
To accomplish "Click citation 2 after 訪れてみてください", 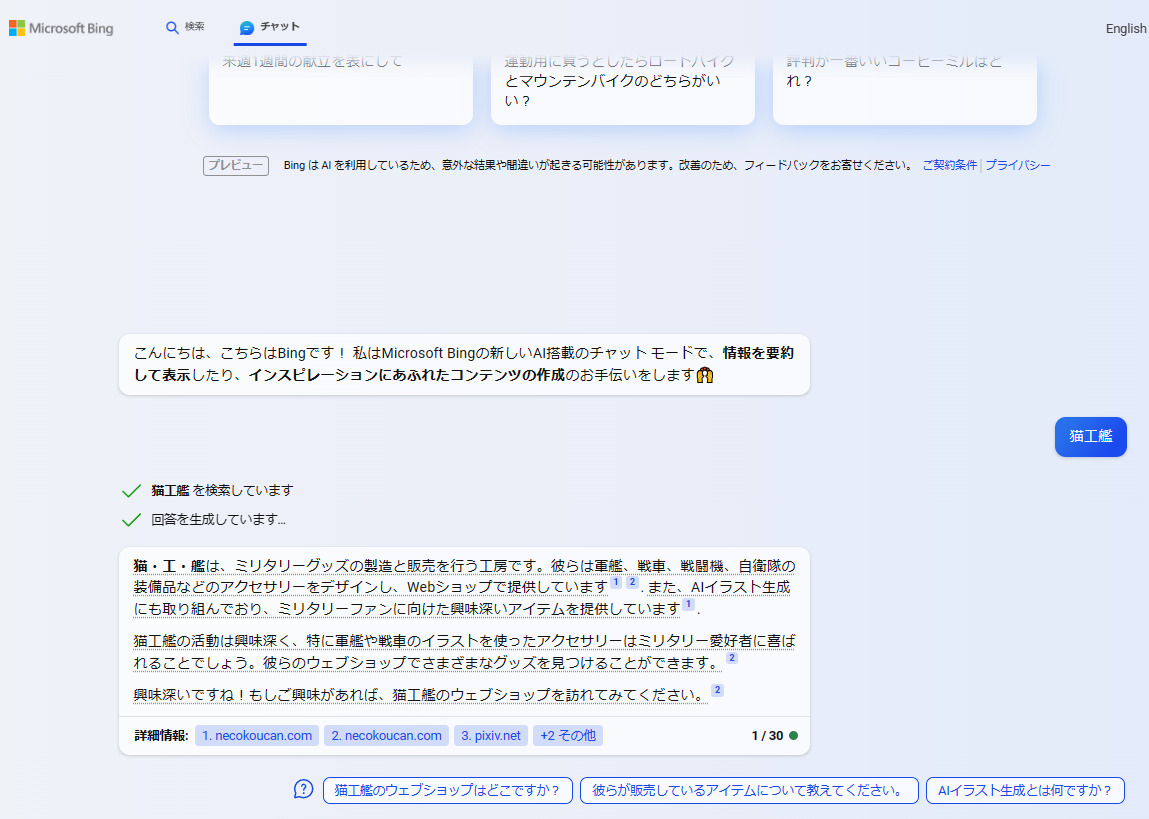I will [x=717, y=690].
